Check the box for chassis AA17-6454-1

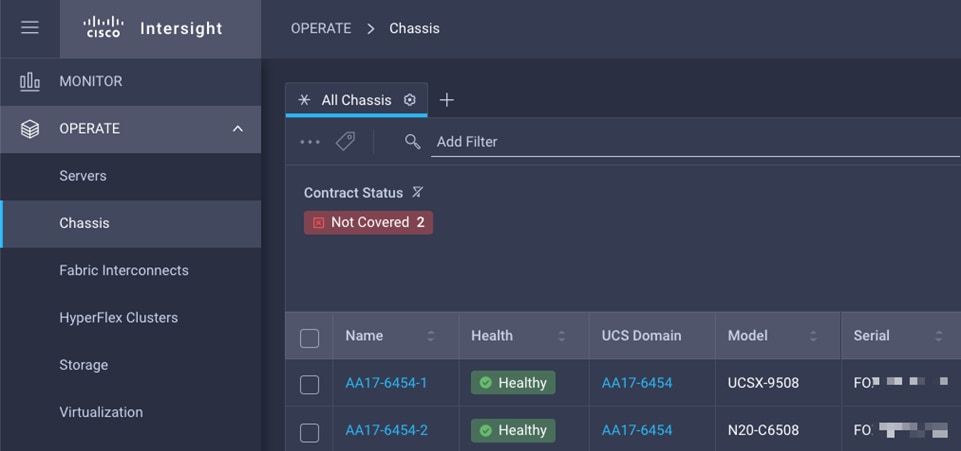[x=310, y=385]
